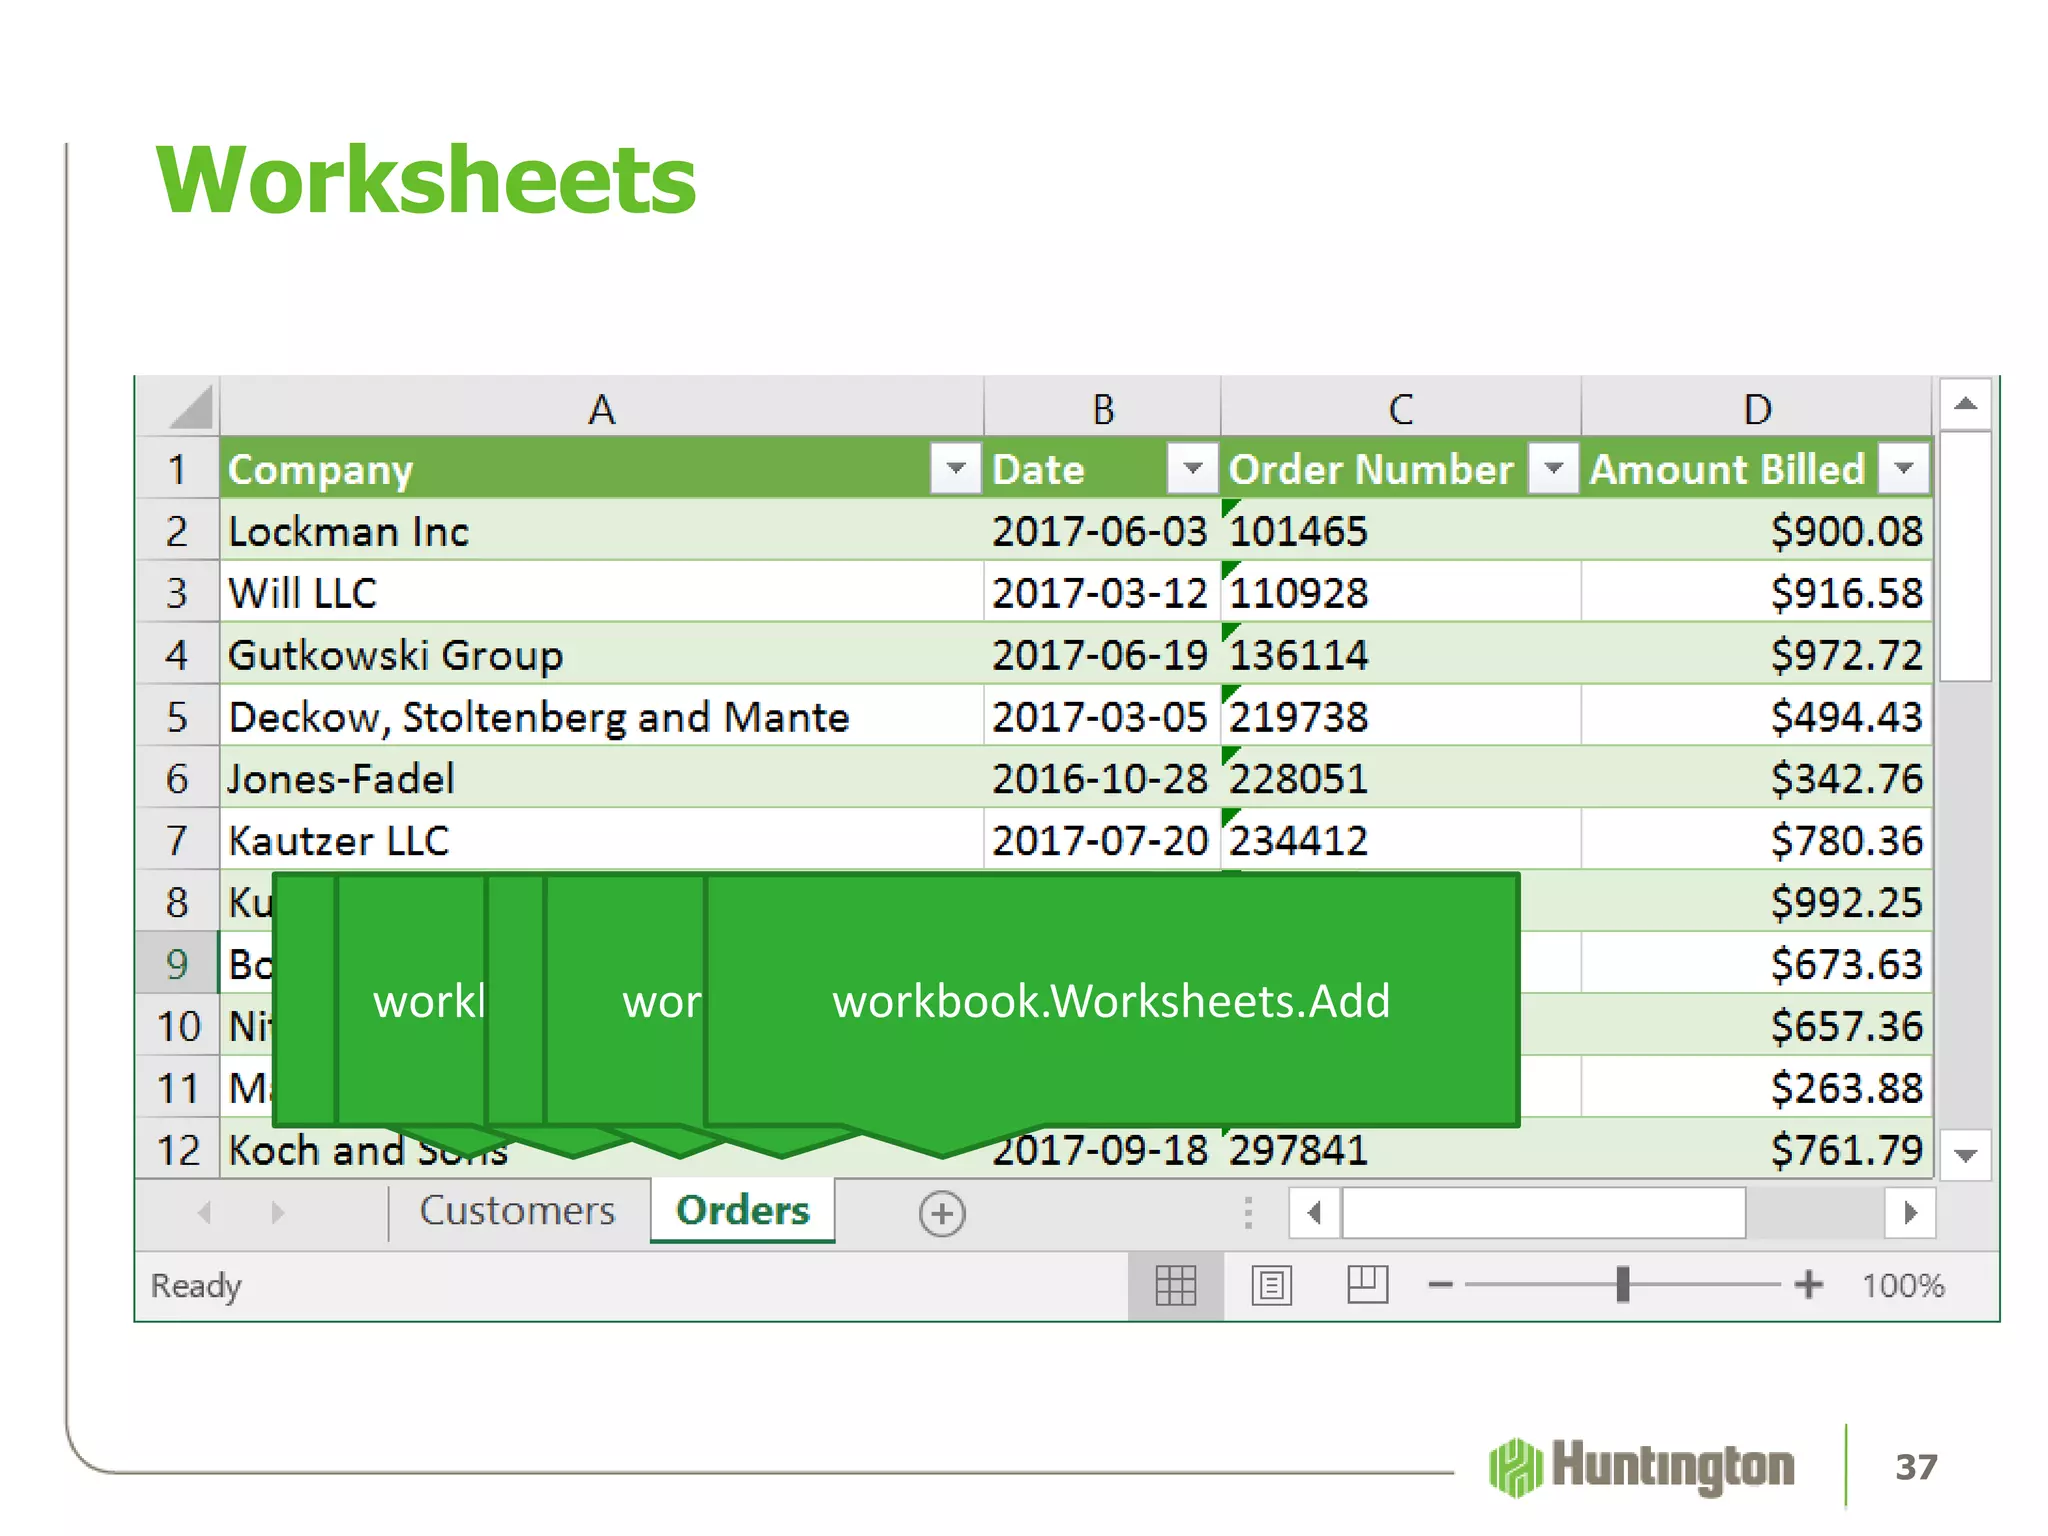Click the date cell 2017-06-03

pyautogui.click(x=1102, y=531)
